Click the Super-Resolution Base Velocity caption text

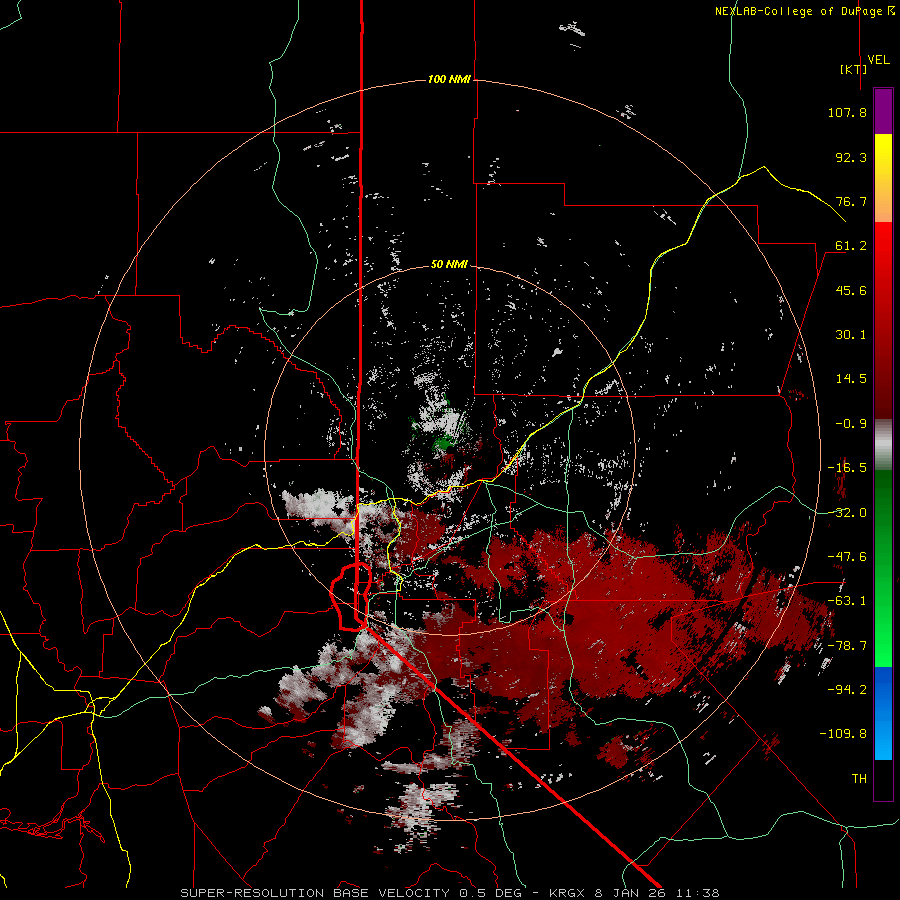tap(449, 893)
